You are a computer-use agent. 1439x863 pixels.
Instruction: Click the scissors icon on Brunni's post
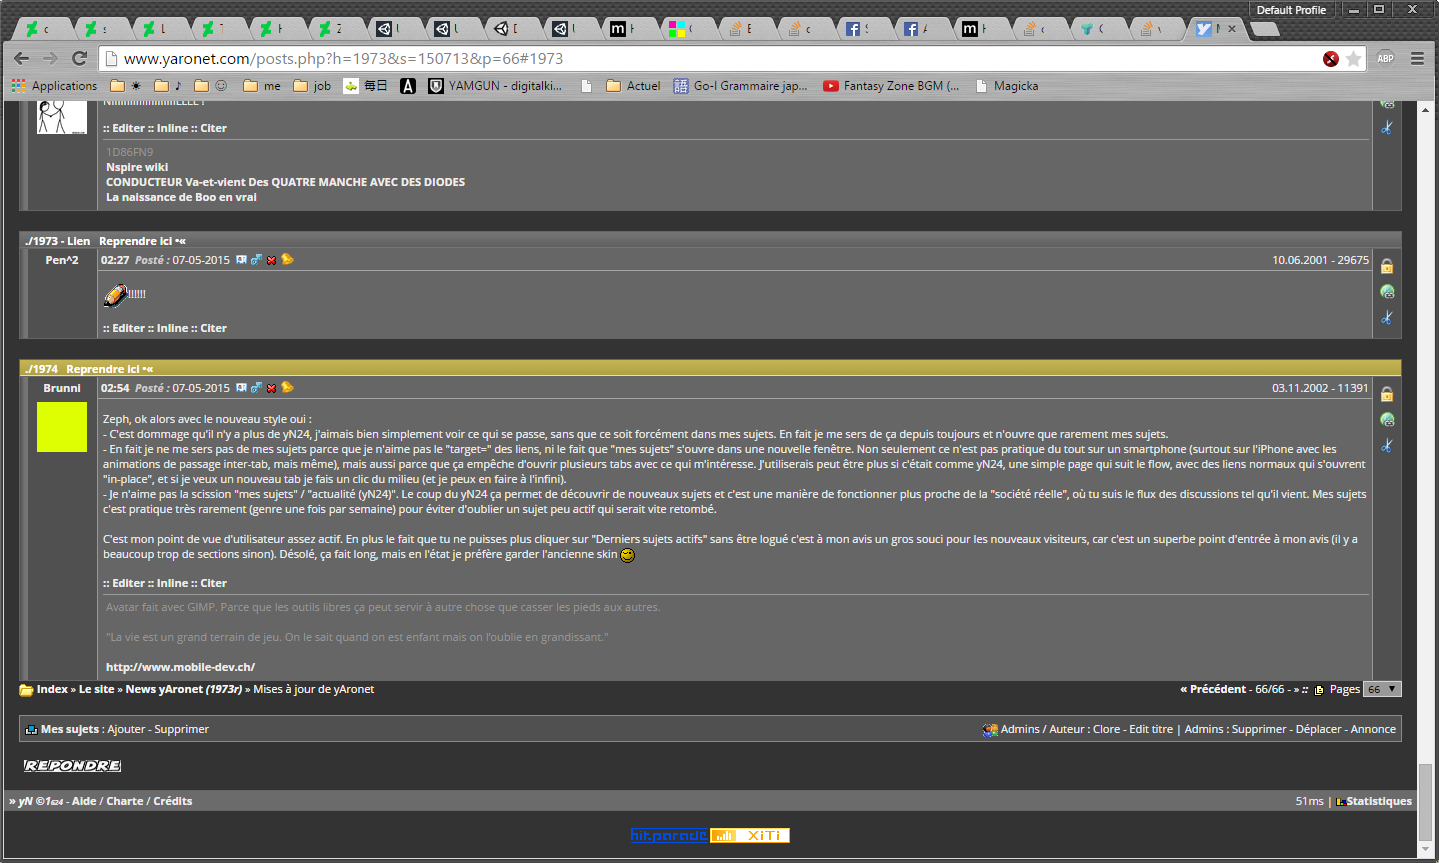pyautogui.click(x=1387, y=446)
